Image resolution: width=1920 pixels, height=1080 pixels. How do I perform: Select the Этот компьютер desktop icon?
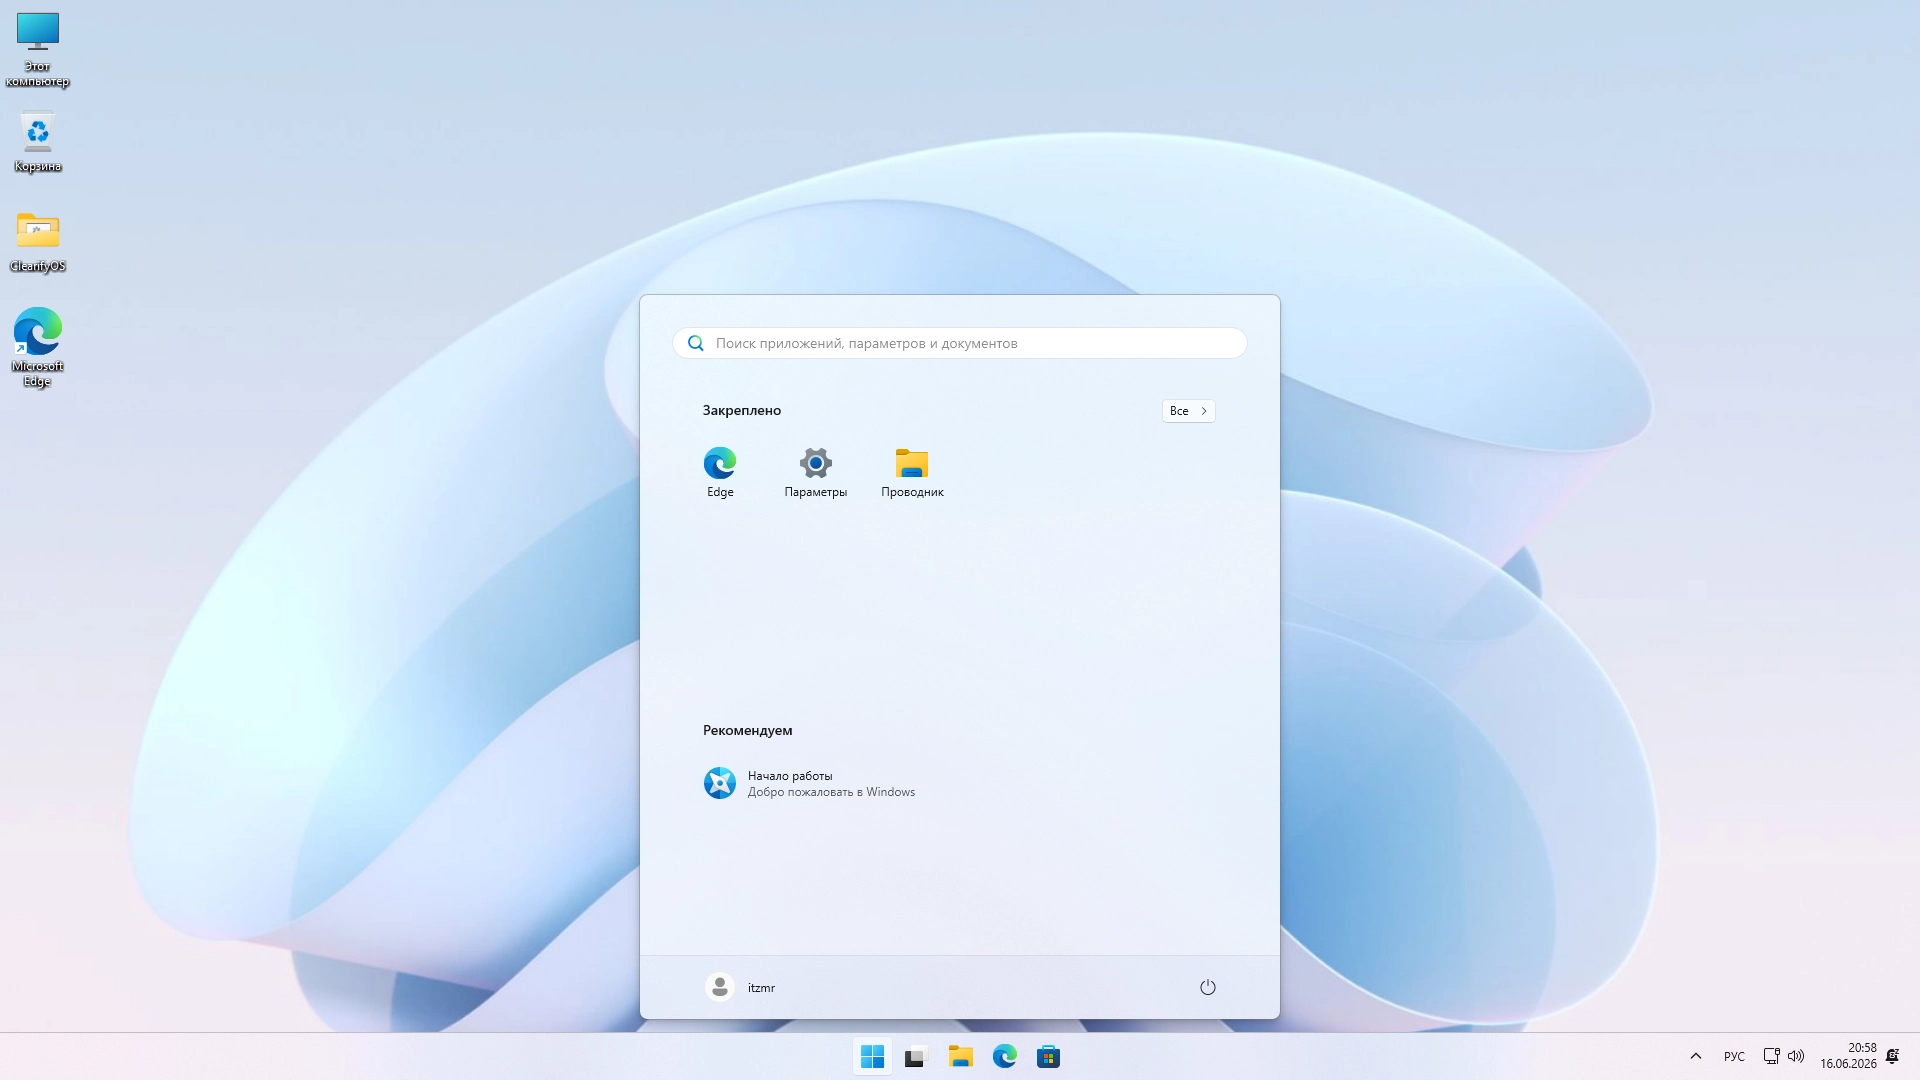coord(38,50)
